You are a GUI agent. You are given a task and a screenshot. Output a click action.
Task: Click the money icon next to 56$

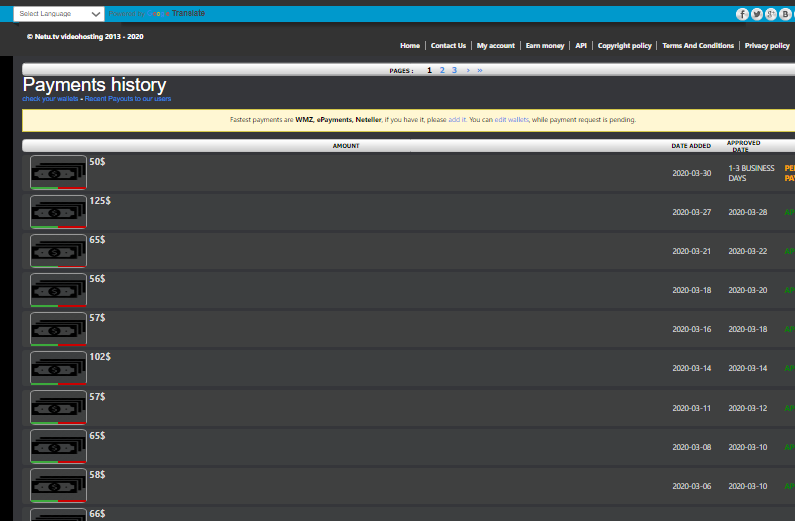[x=58, y=290]
